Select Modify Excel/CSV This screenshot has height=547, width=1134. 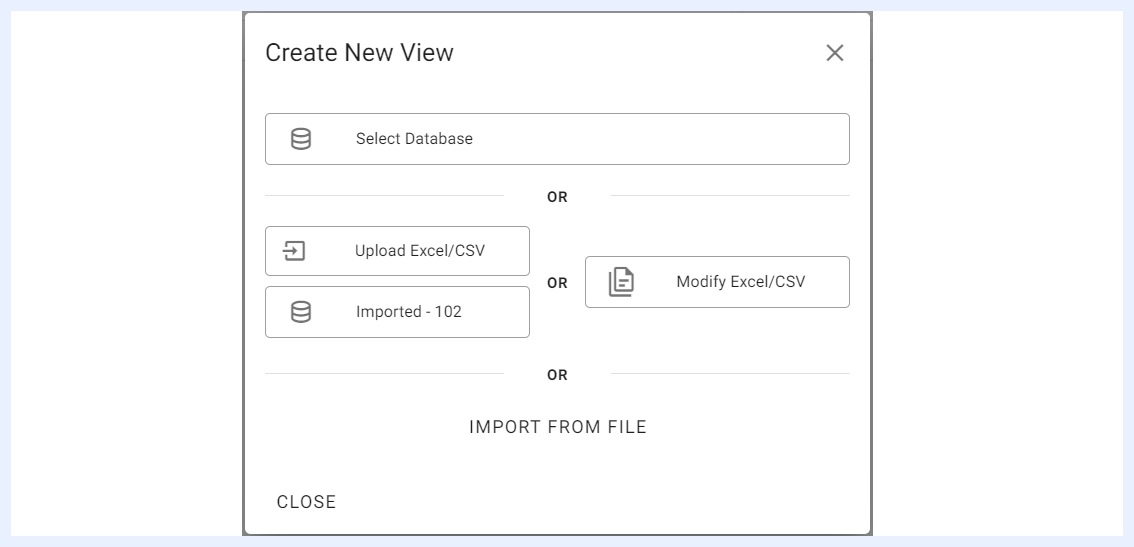pyautogui.click(x=717, y=282)
